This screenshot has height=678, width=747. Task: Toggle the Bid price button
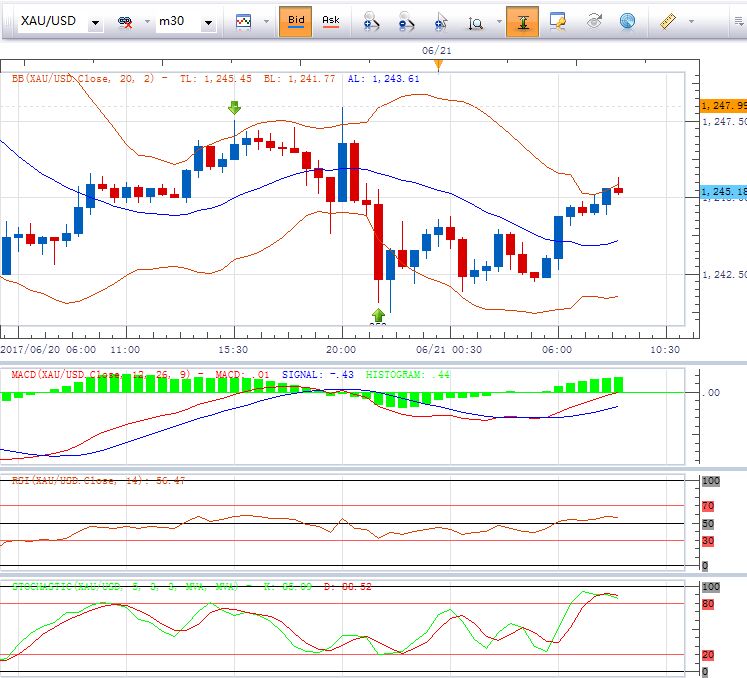296,20
